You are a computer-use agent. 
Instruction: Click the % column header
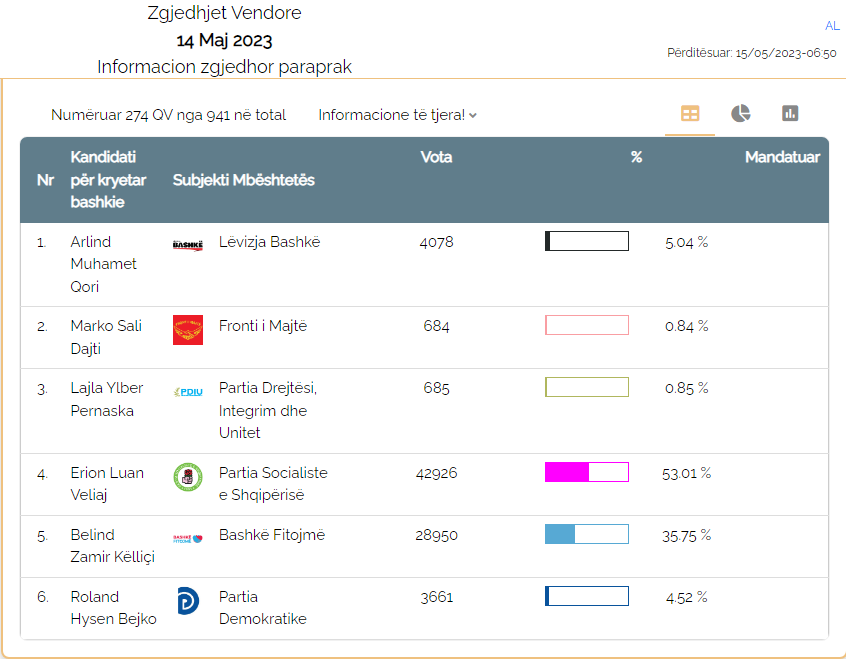point(637,157)
